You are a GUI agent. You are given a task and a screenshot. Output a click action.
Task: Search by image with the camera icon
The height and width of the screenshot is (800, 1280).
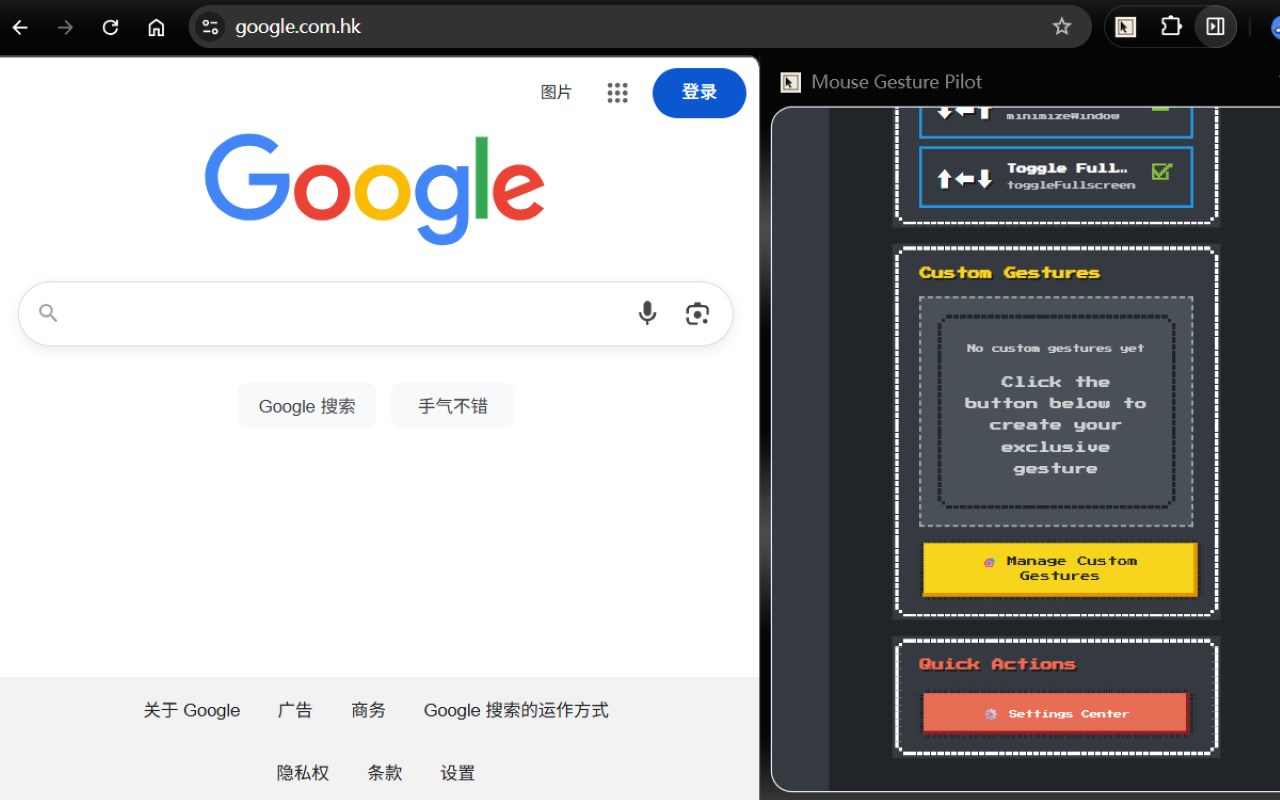(697, 313)
